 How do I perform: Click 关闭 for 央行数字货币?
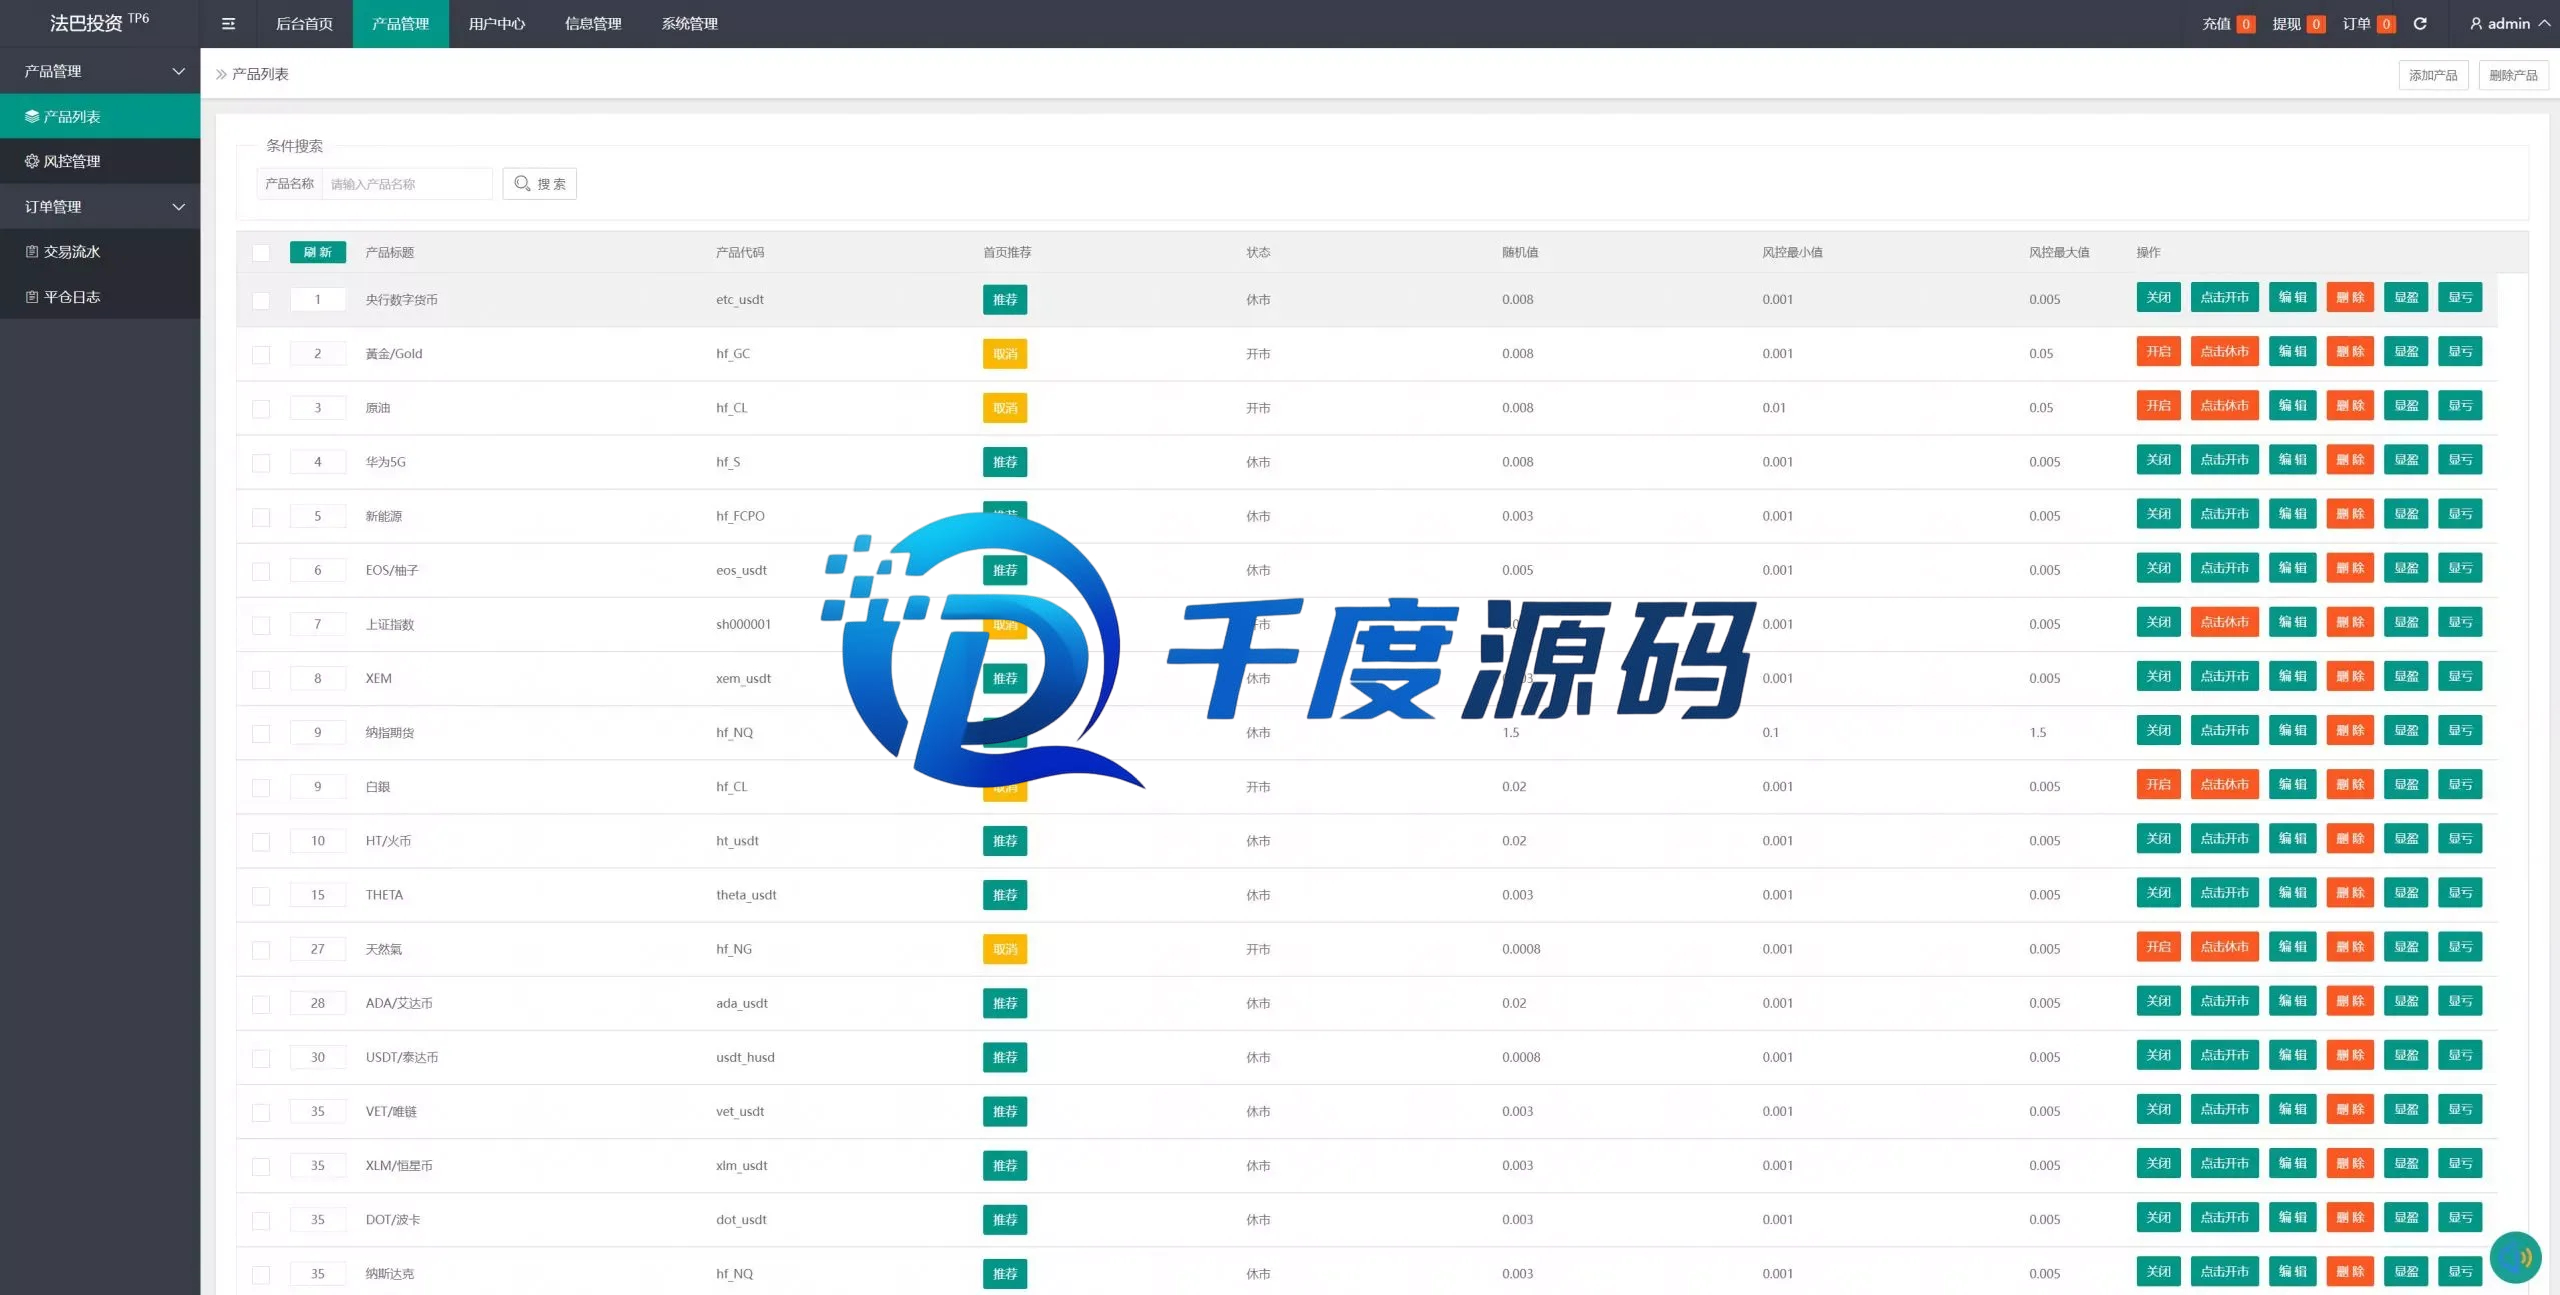[2159, 297]
